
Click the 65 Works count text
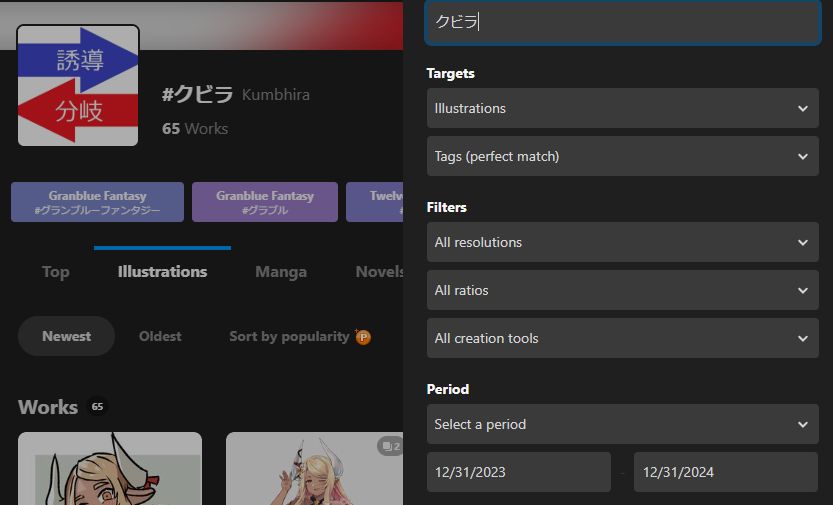[x=195, y=129]
